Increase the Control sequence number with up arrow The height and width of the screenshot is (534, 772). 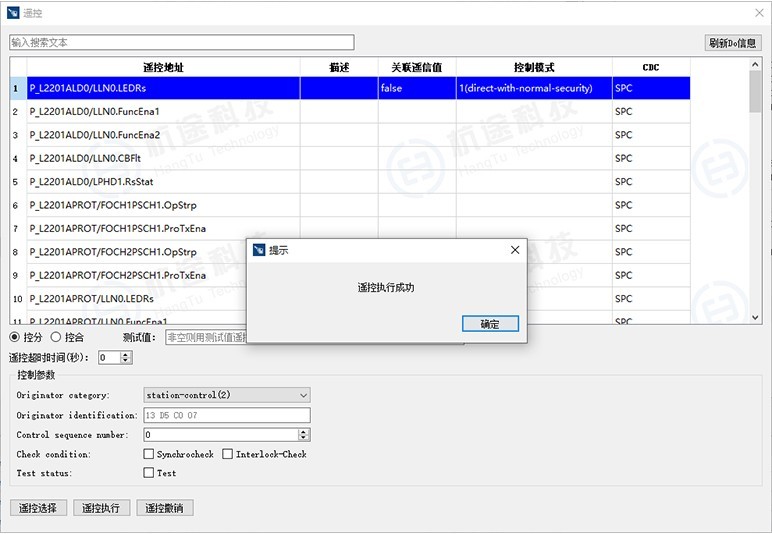(x=304, y=432)
